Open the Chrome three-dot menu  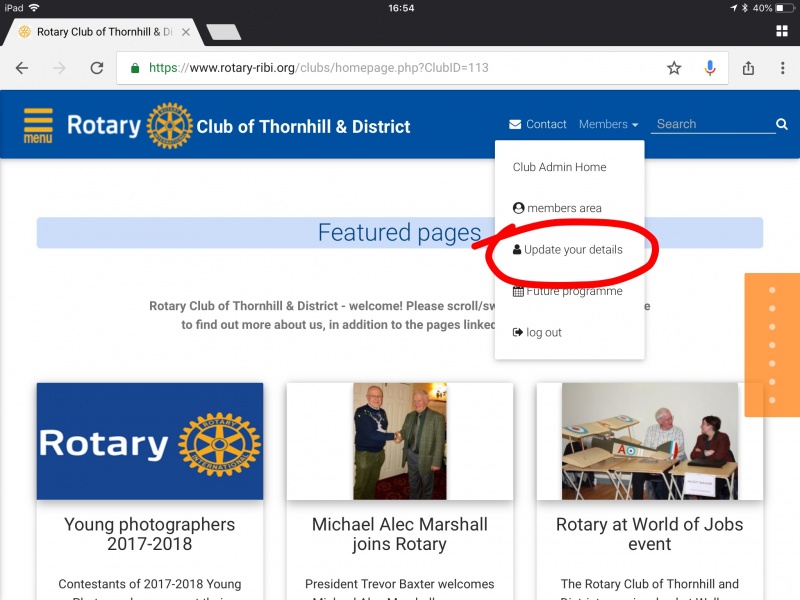point(783,68)
